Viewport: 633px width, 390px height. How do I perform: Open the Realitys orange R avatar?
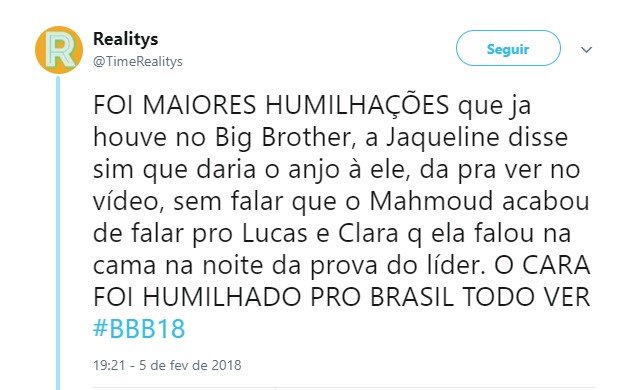click(x=59, y=50)
